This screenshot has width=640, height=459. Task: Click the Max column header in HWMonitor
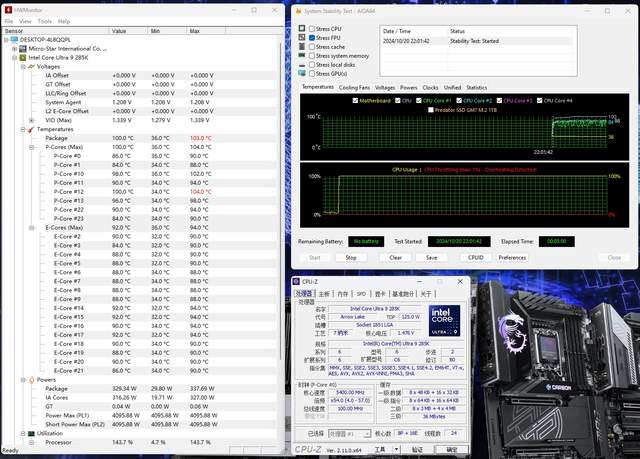click(206, 31)
